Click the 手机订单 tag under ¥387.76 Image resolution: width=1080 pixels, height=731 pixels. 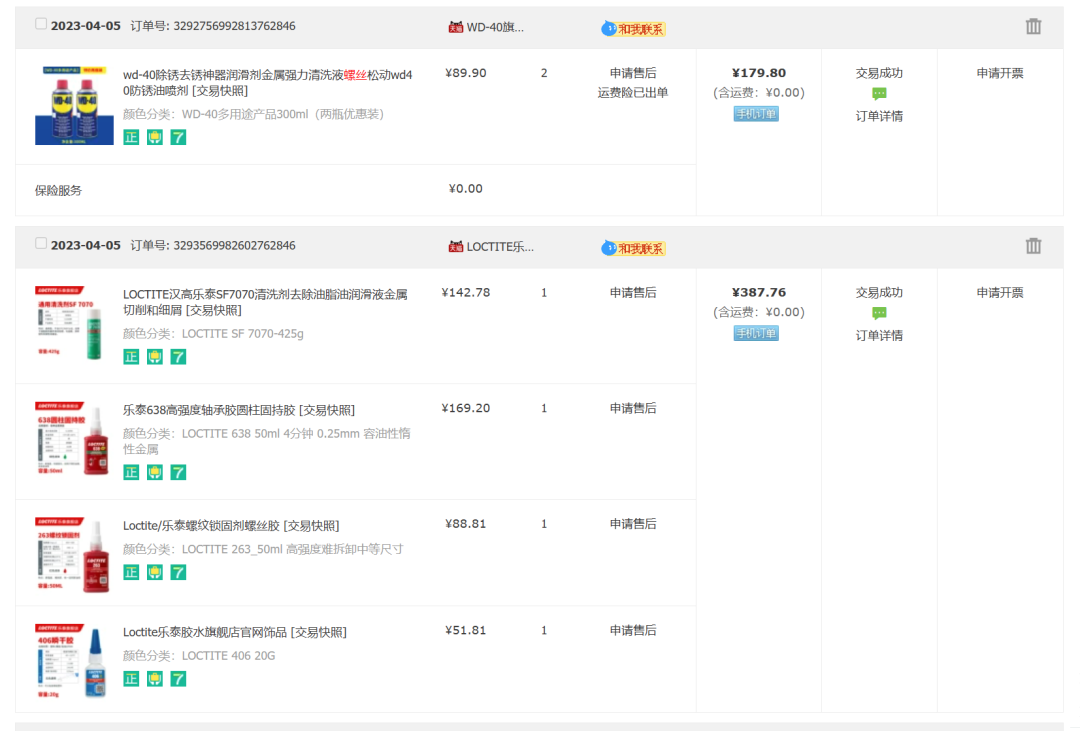point(756,333)
